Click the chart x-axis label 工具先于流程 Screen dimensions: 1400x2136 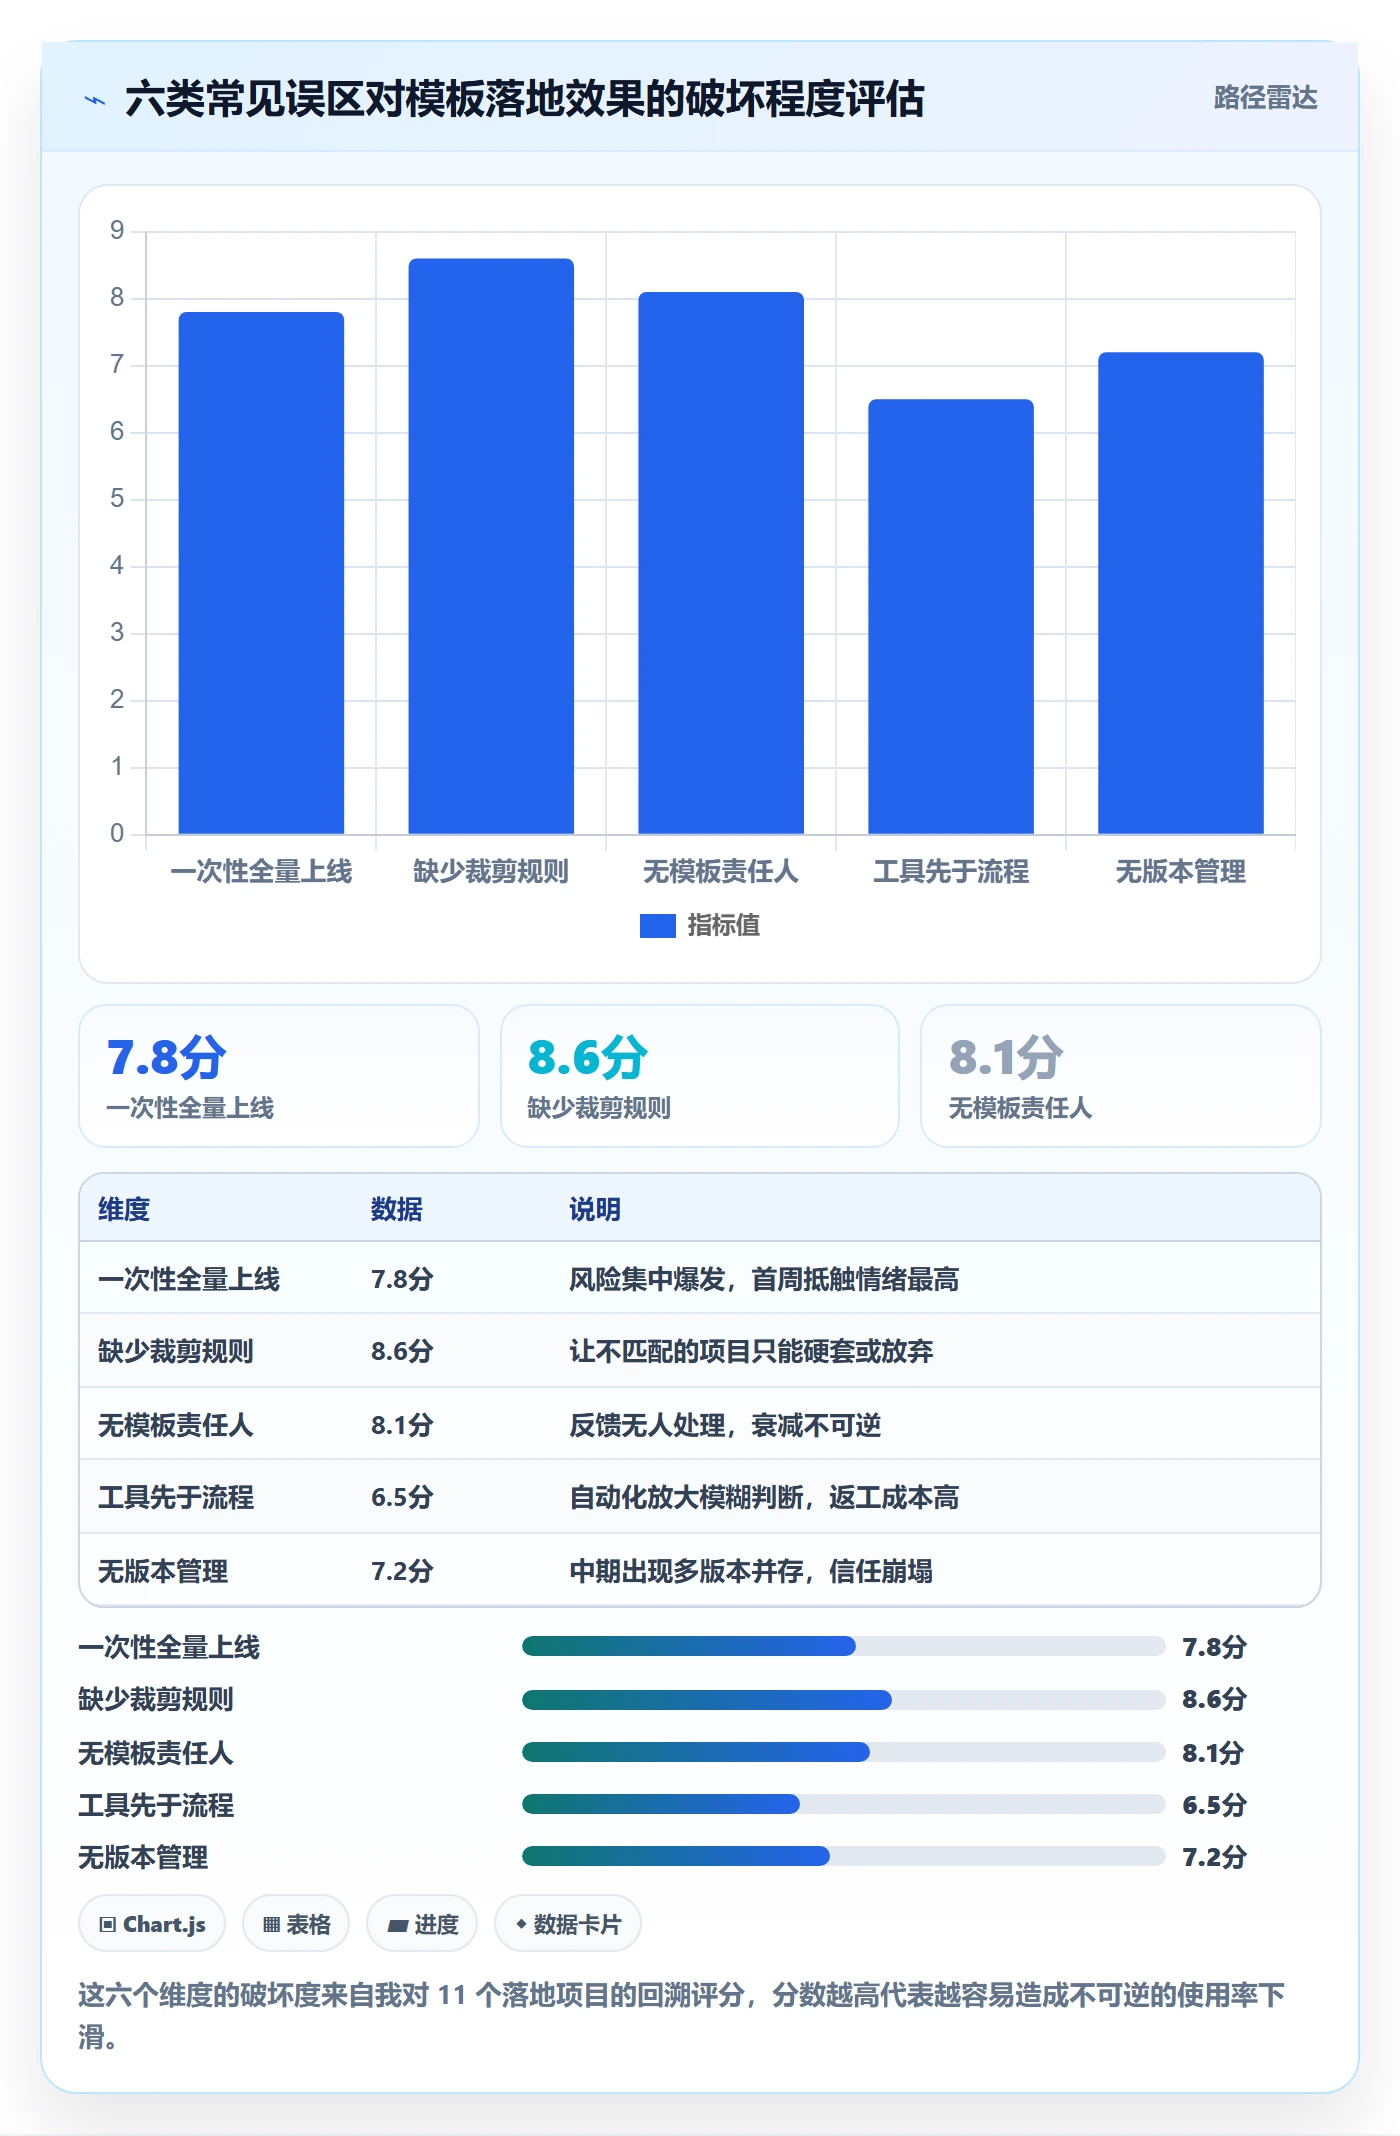click(951, 871)
